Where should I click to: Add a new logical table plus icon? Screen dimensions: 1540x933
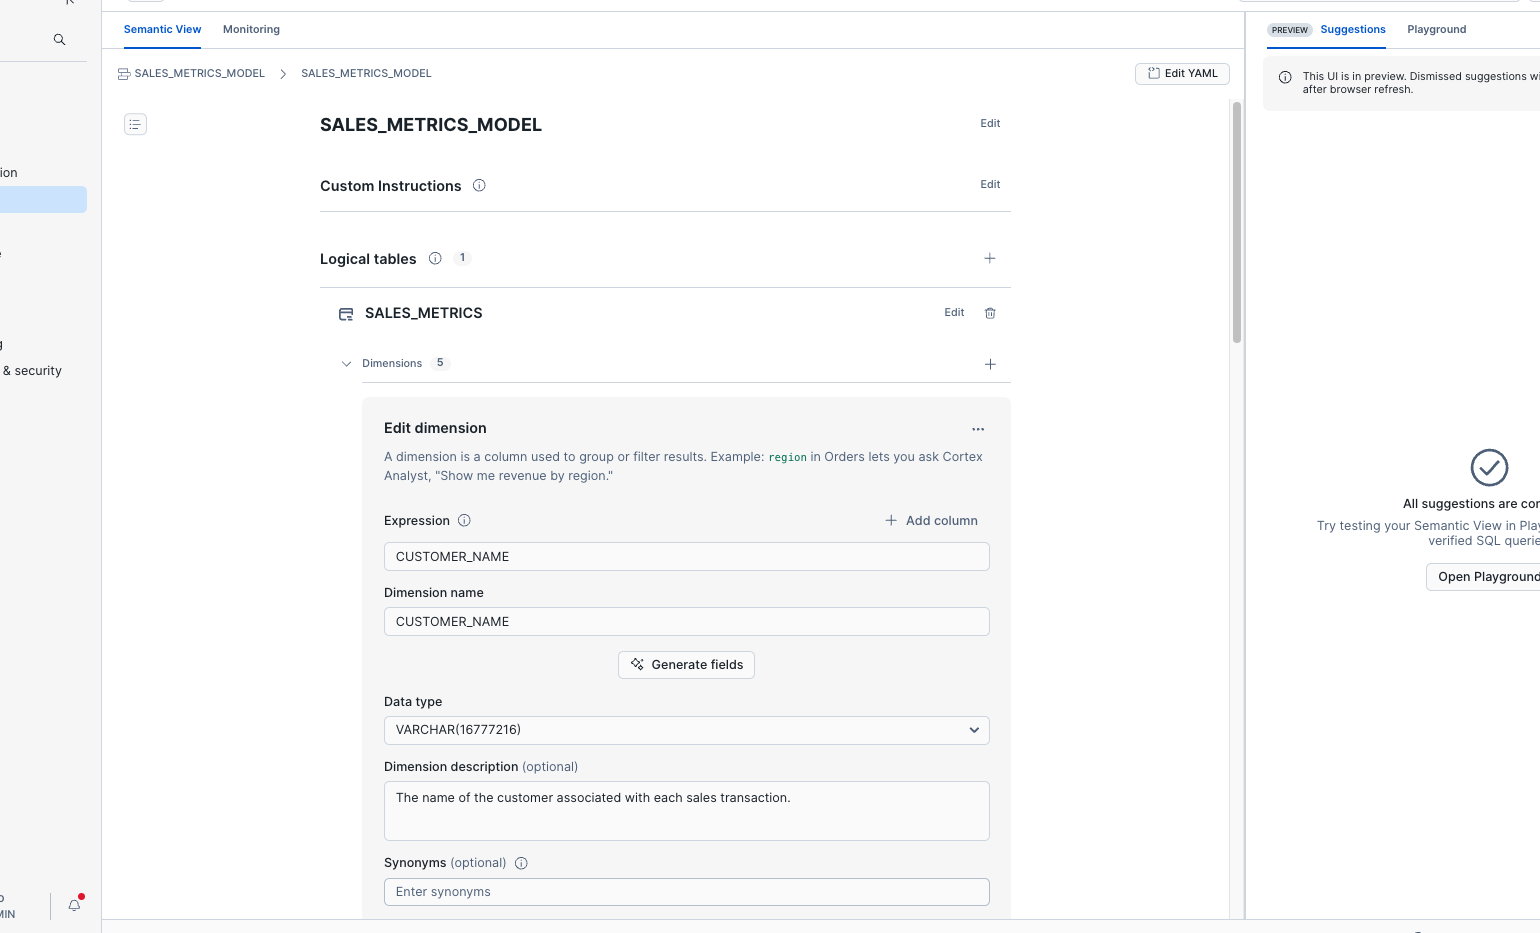click(x=989, y=258)
